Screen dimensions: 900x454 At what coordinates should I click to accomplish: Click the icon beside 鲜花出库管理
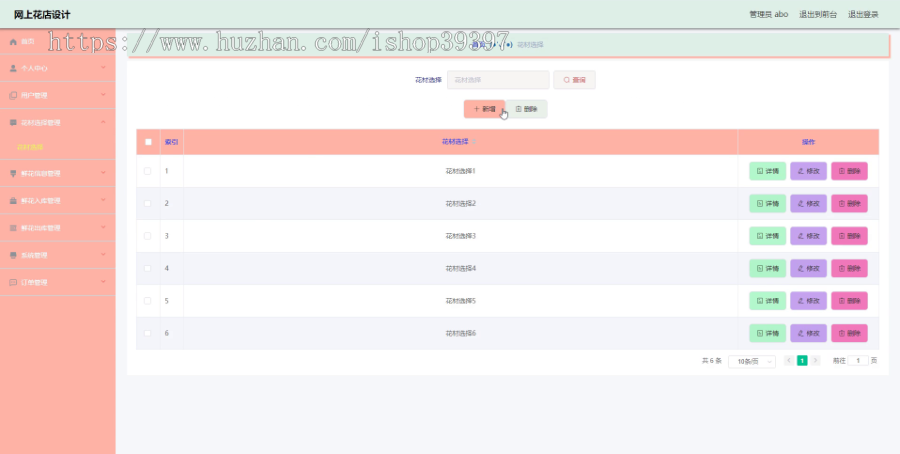pyautogui.click(x=13, y=228)
